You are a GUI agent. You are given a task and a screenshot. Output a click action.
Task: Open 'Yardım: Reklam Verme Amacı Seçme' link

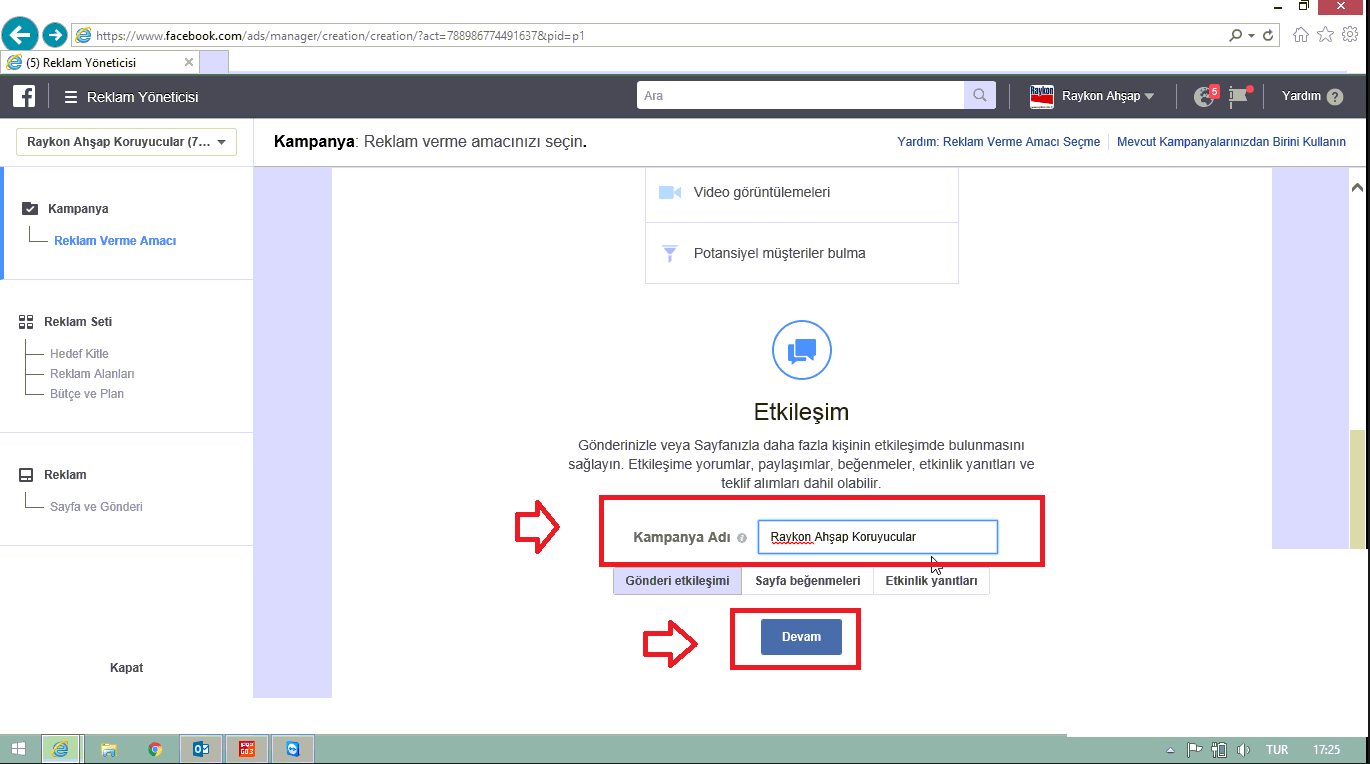click(998, 142)
